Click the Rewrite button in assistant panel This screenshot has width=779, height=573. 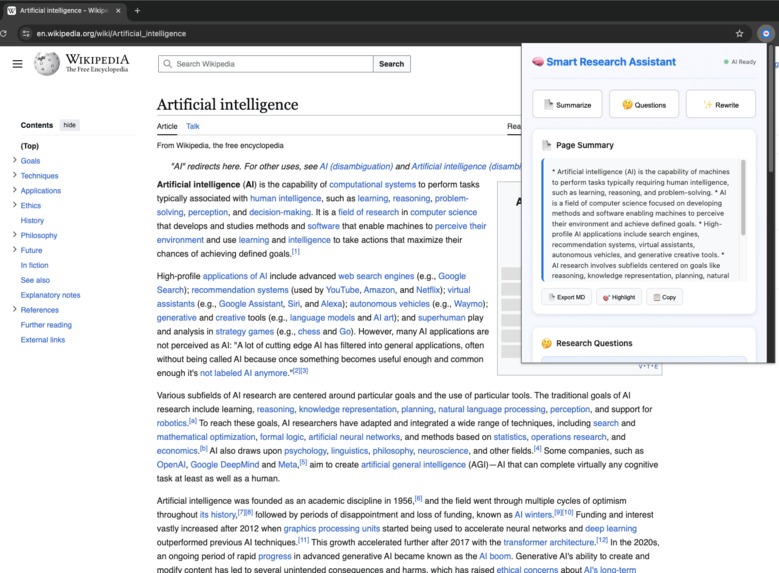[x=720, y=104]
